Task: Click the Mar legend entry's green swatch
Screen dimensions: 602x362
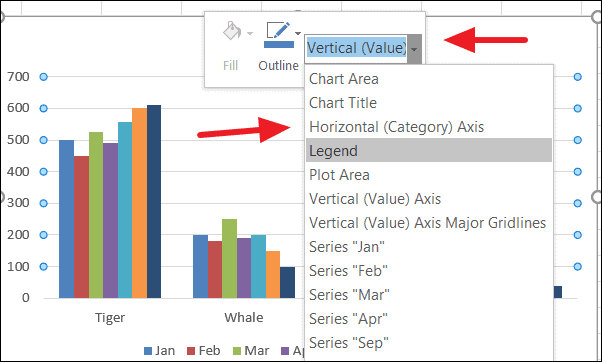Action: point(237,351)
